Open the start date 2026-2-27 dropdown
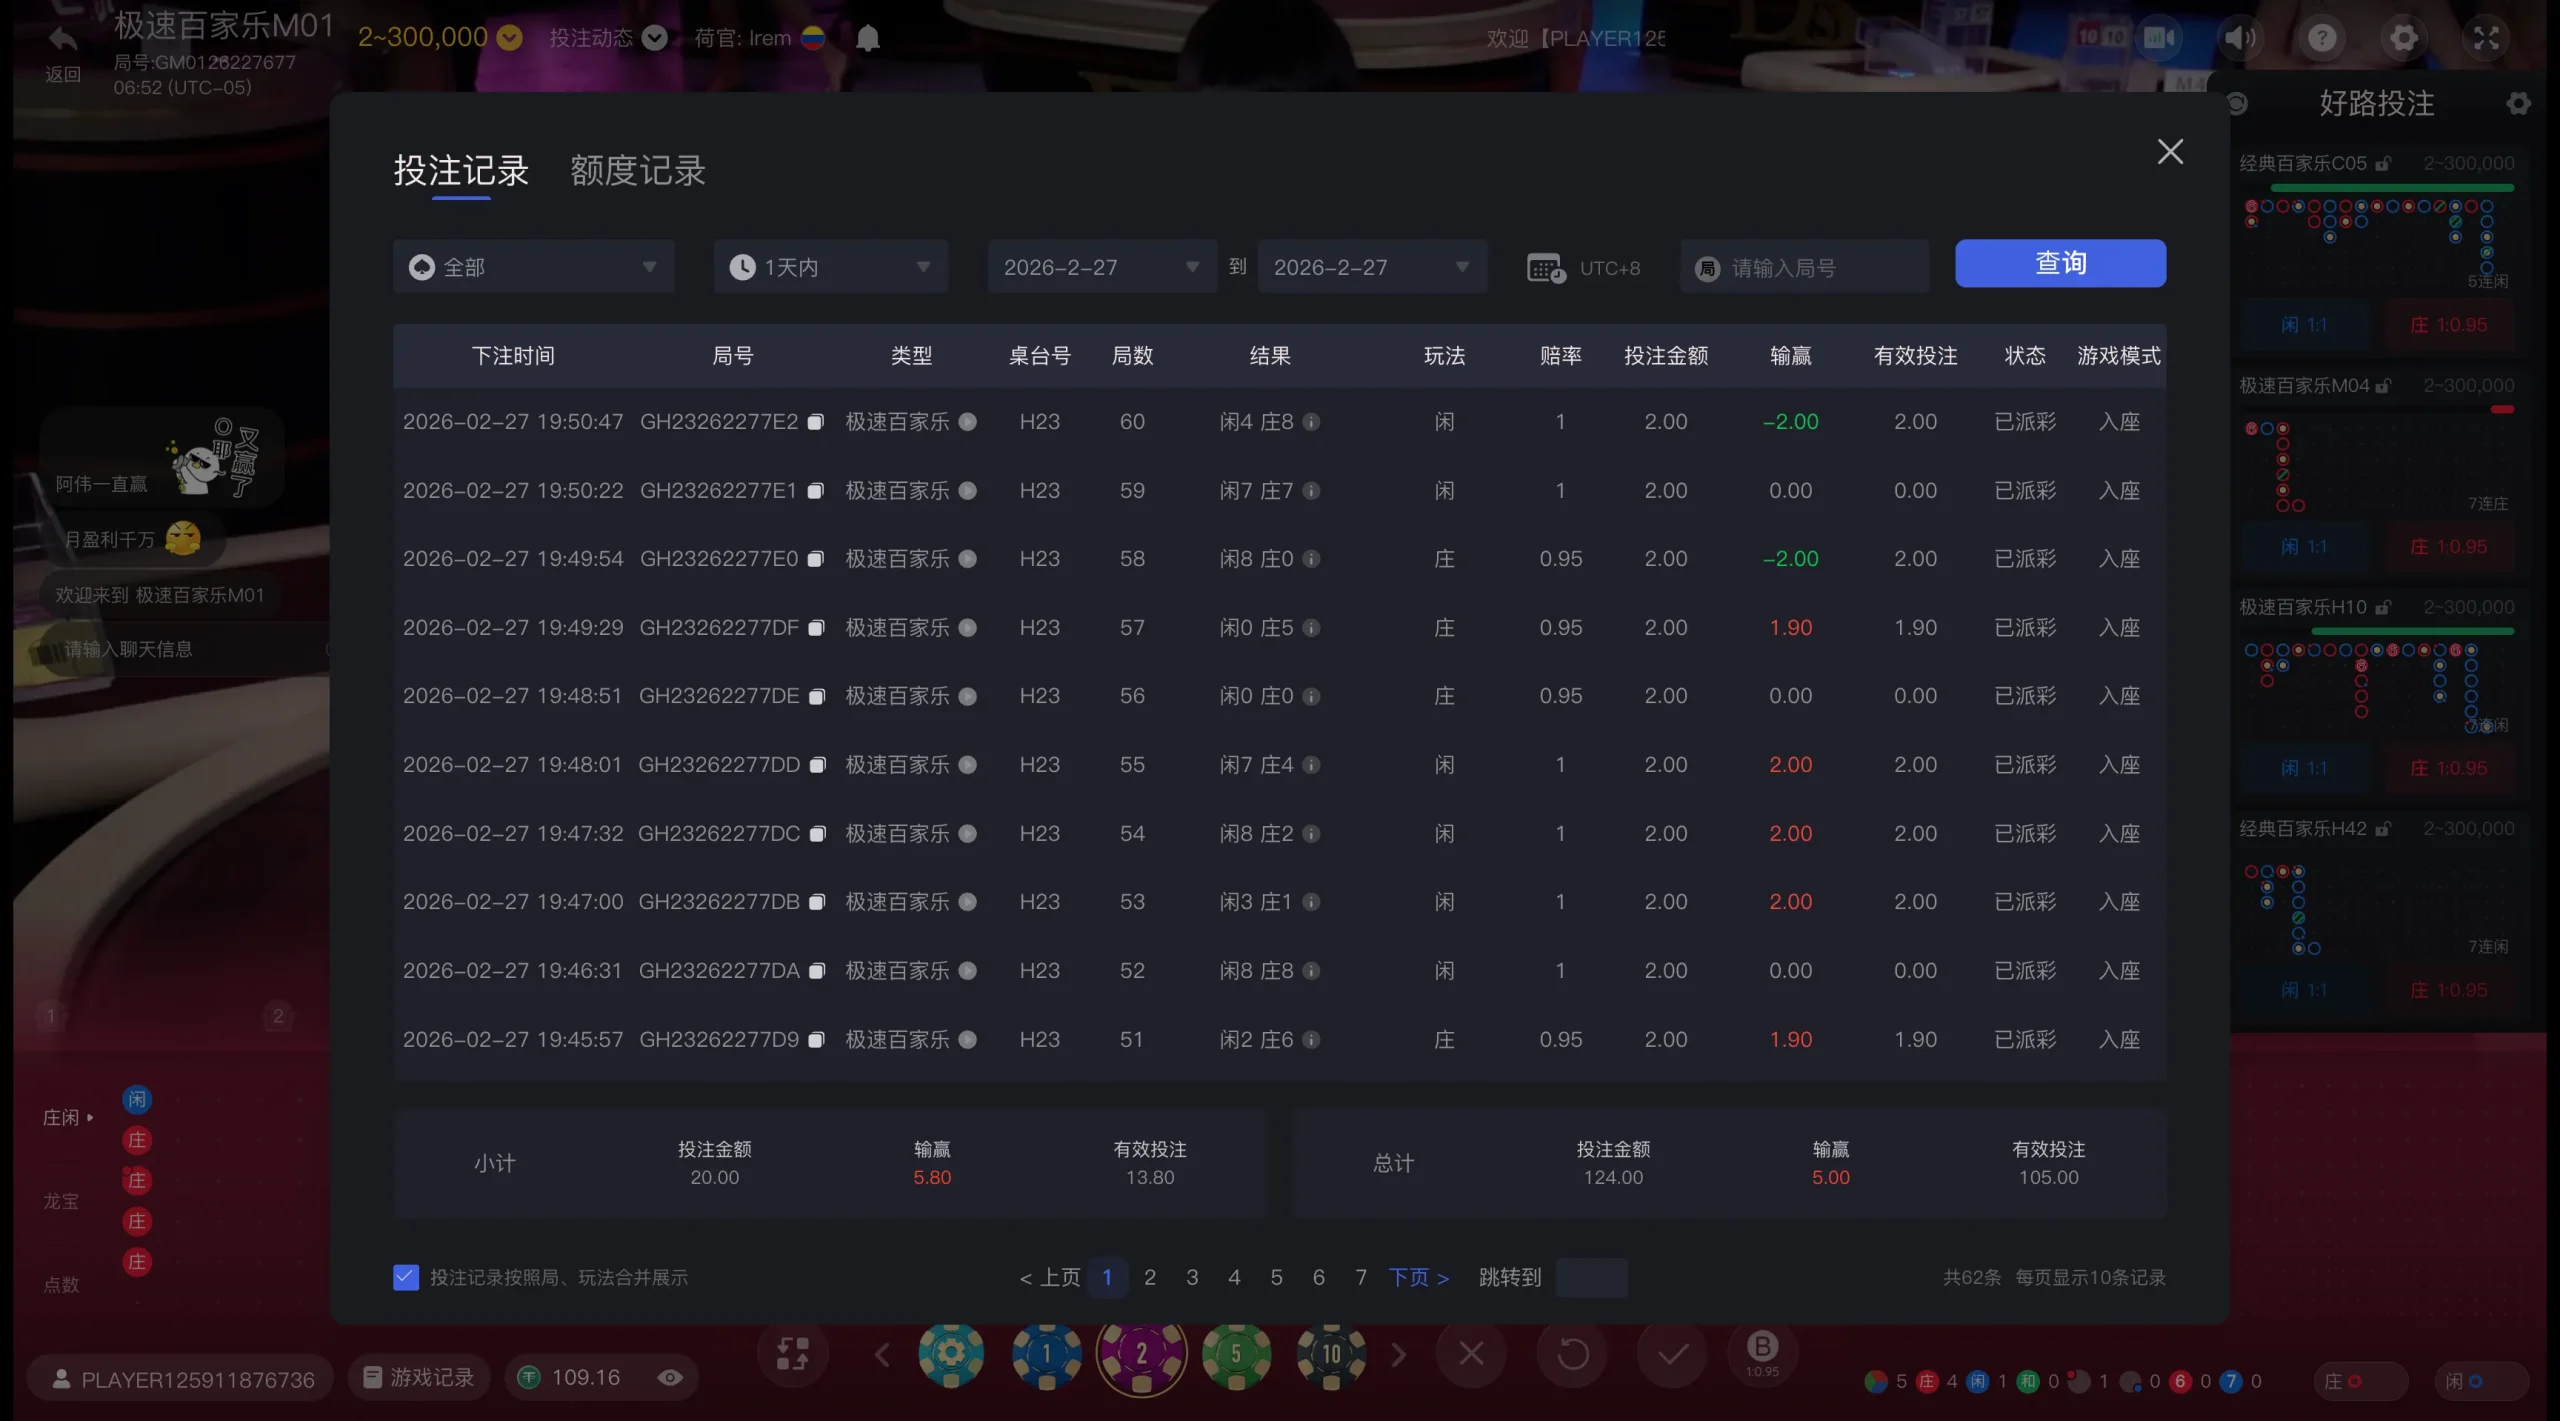Screen dimensions: 2560x1421 pos(1101,267)
